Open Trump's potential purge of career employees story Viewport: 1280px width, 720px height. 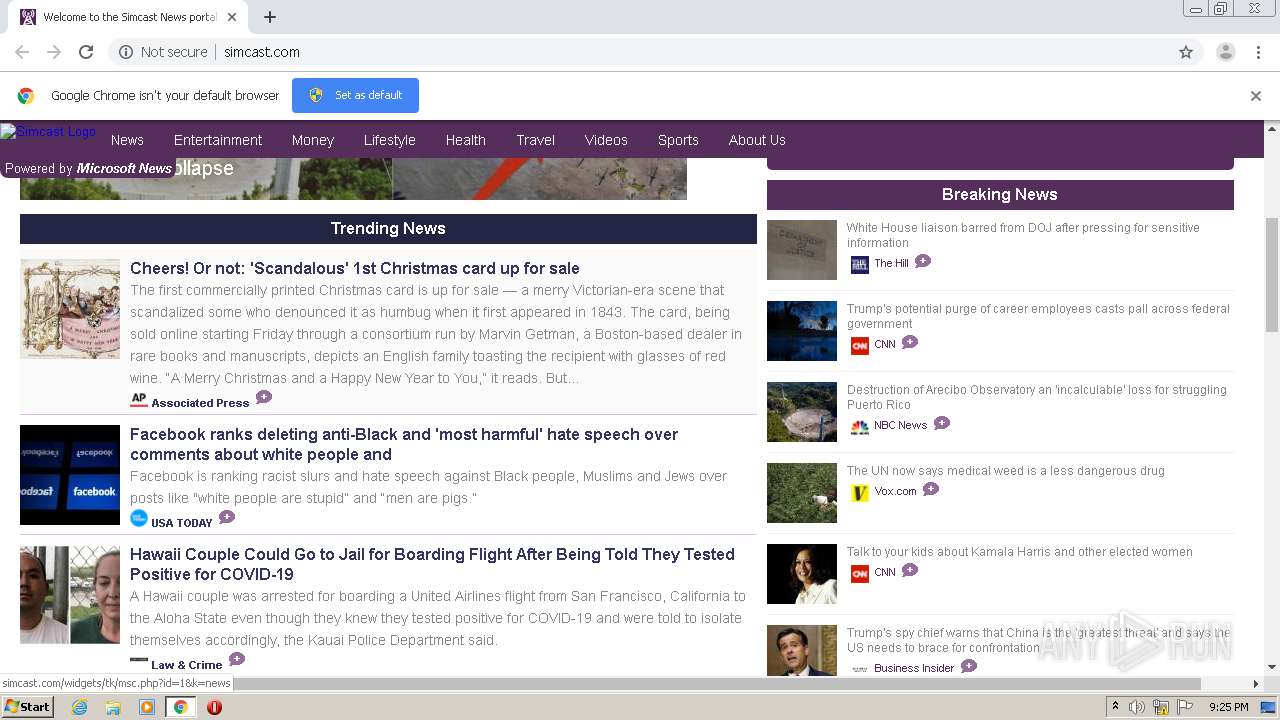pos(1038,316)
